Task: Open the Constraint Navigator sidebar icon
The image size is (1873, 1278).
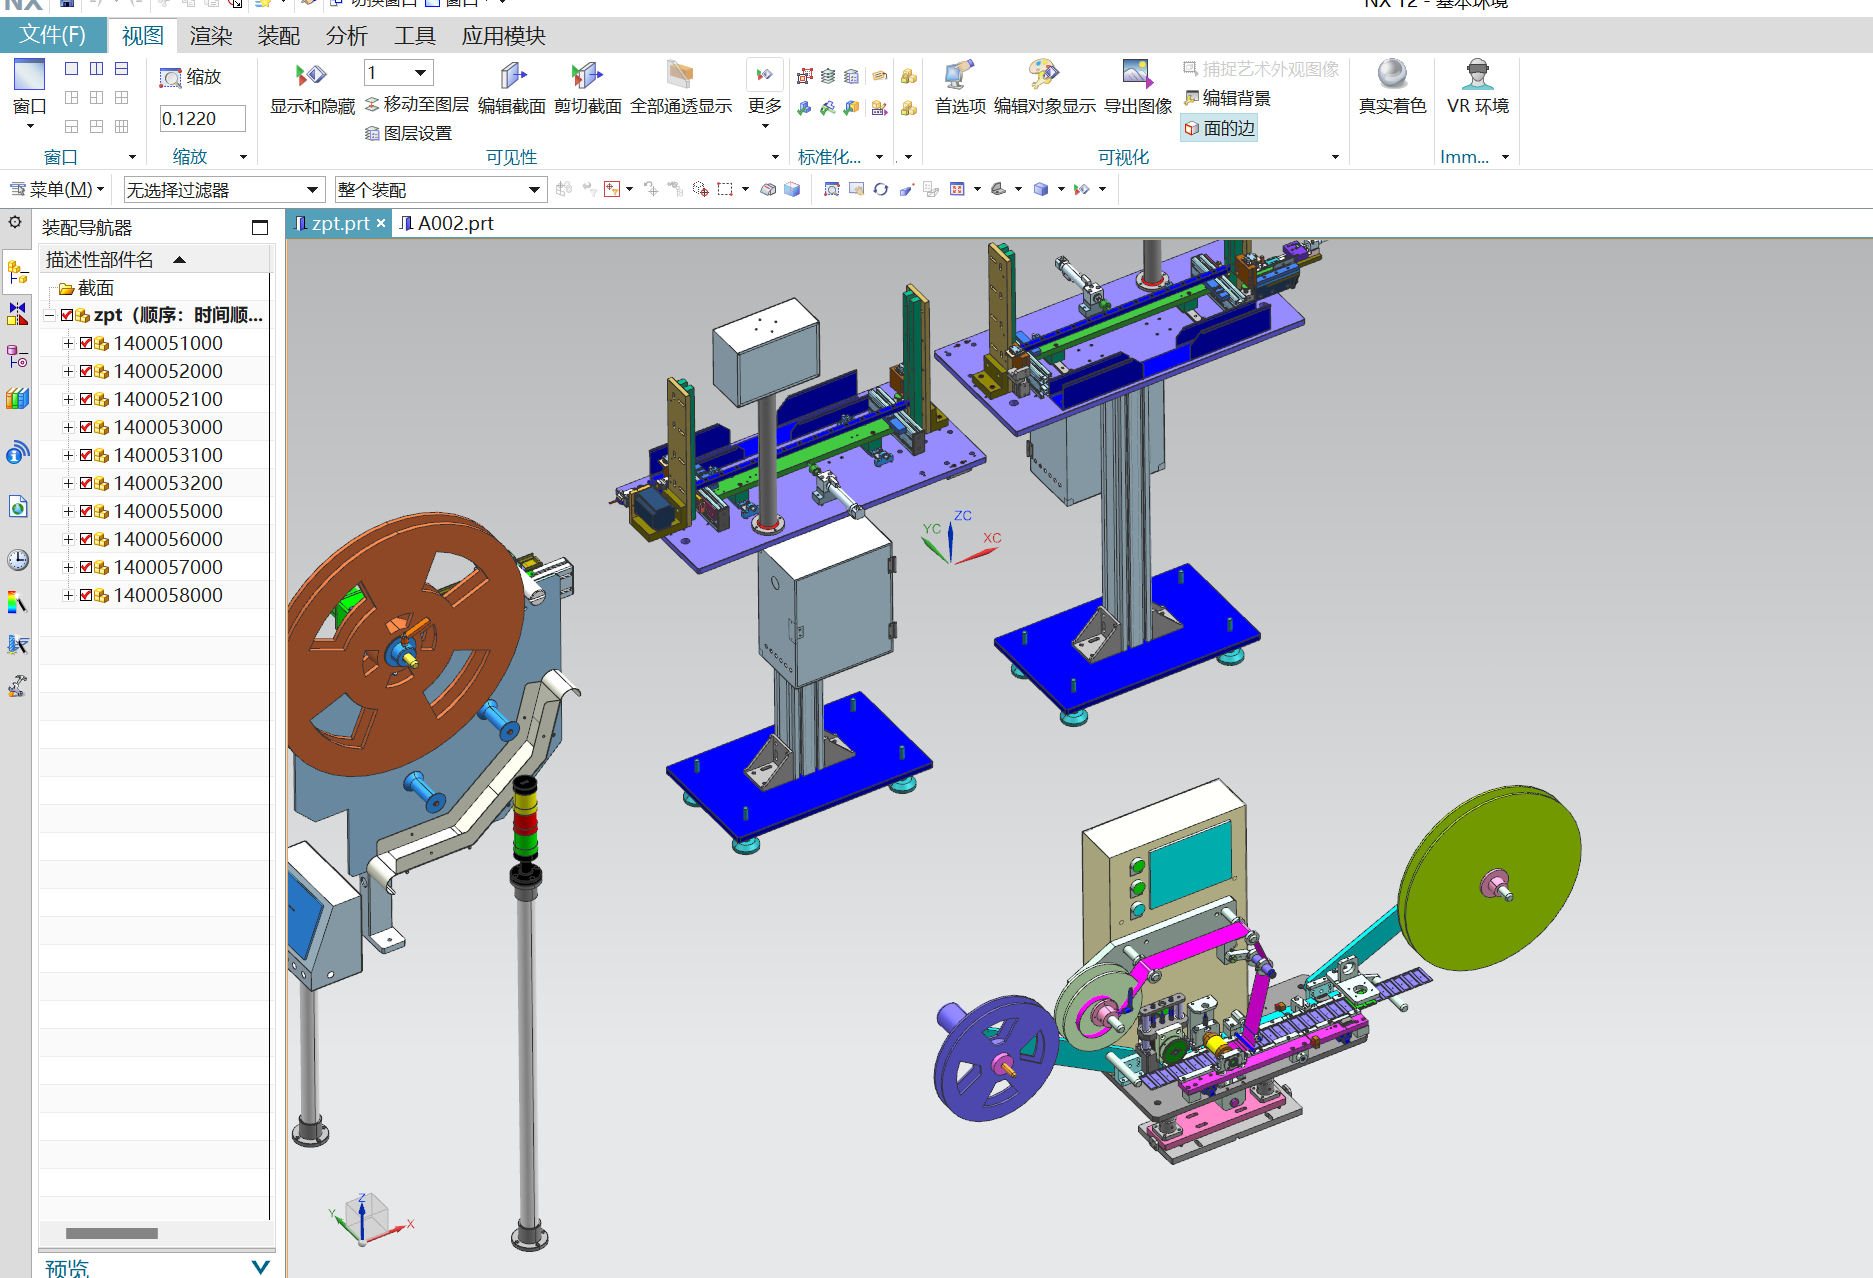Action: pyautogui.click(x=17, y=314)
